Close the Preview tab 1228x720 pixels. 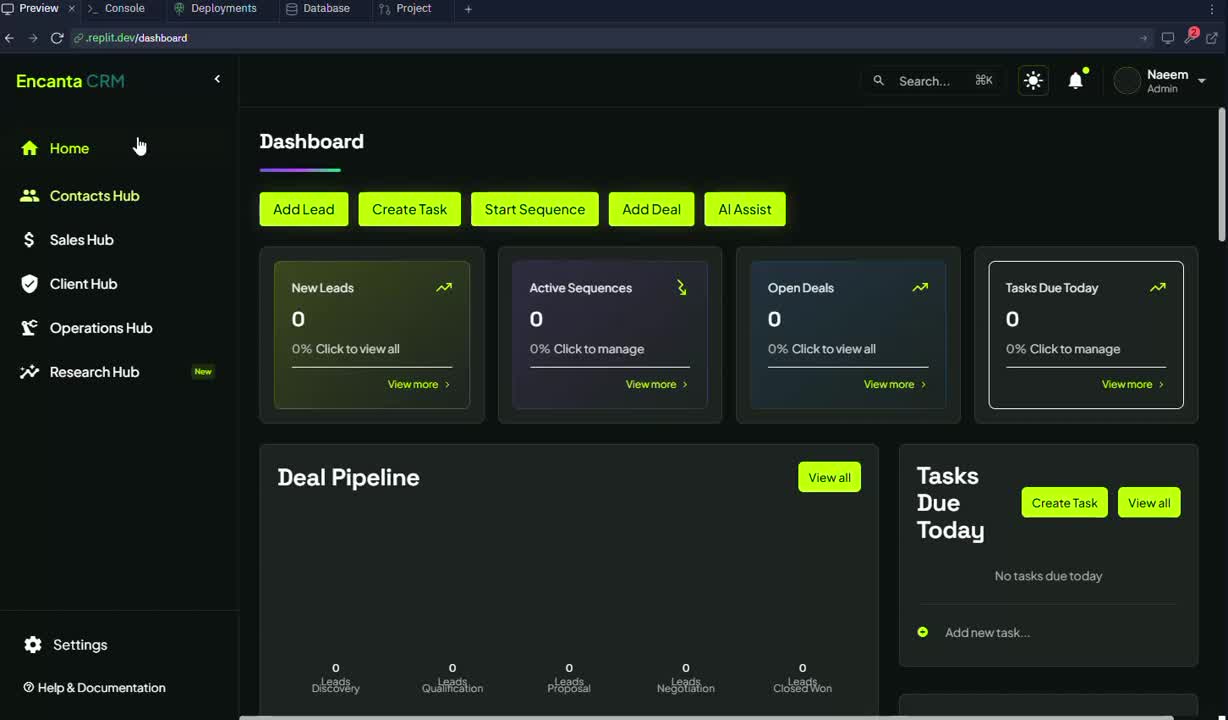(71, 8)
